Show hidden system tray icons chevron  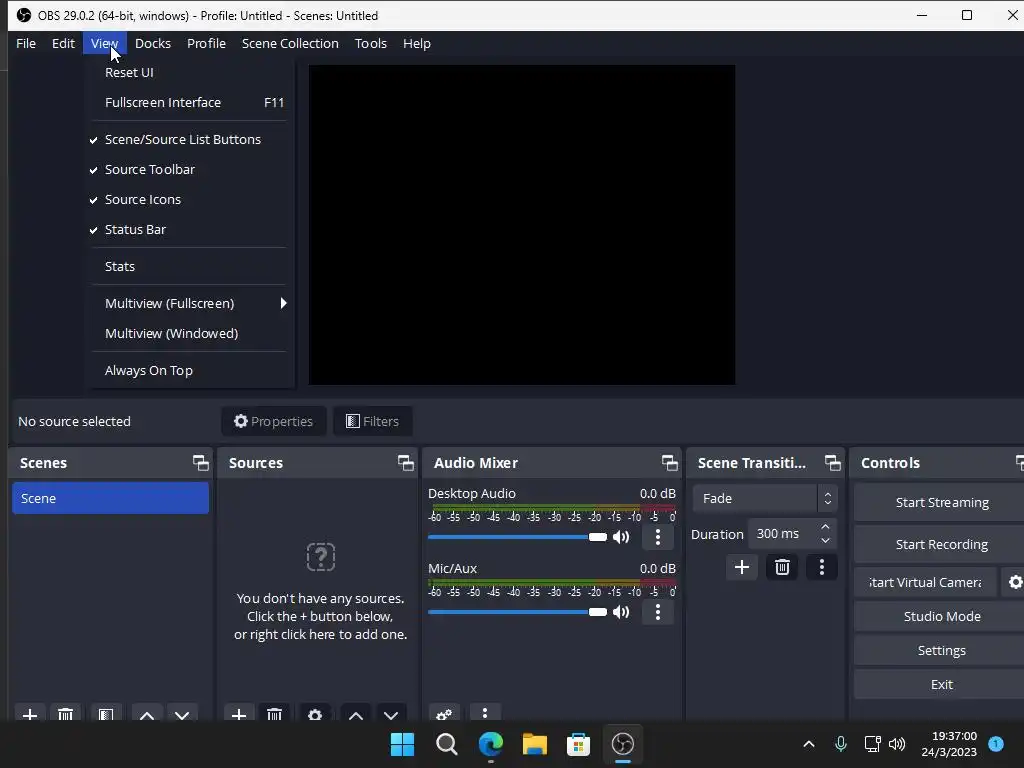point(808,744)
